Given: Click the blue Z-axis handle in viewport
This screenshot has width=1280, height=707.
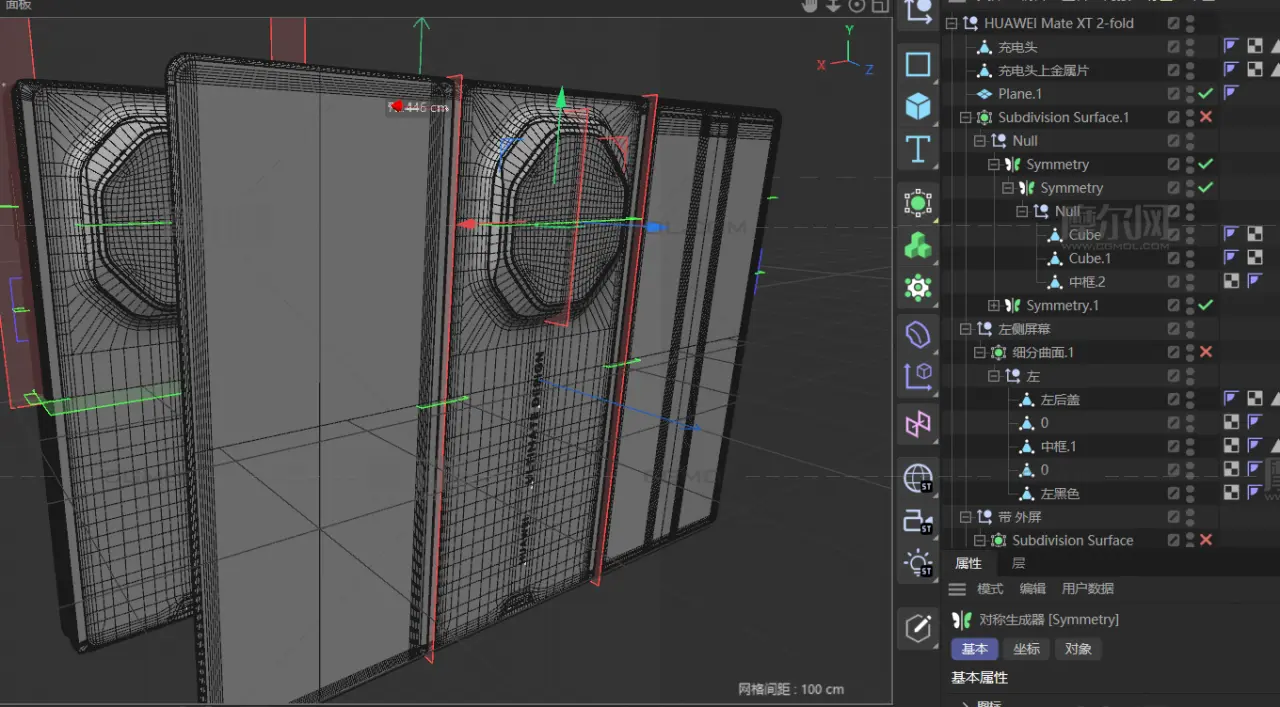Looking at the screenshot, I should point(654,227).
